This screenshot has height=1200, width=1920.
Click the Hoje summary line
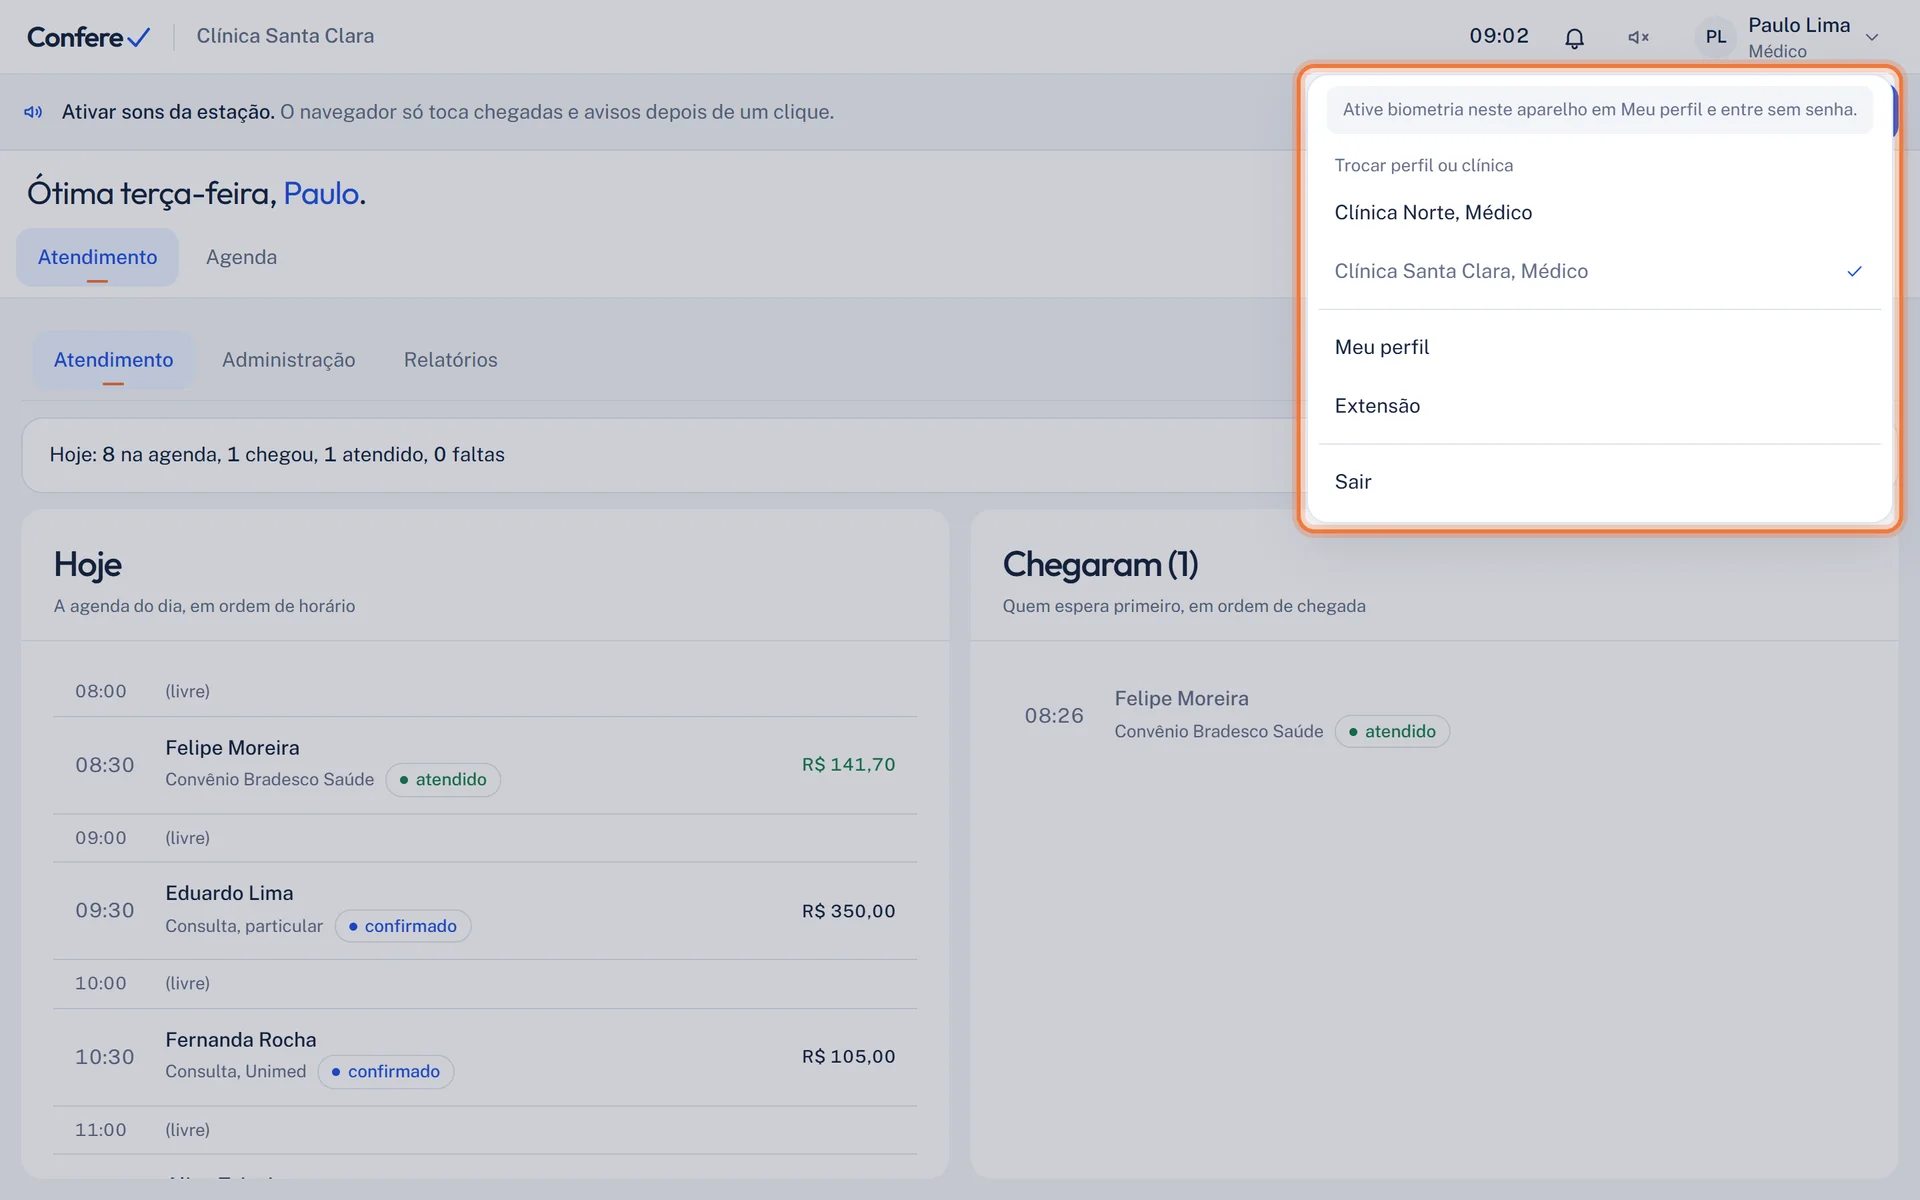coord(277,455)
